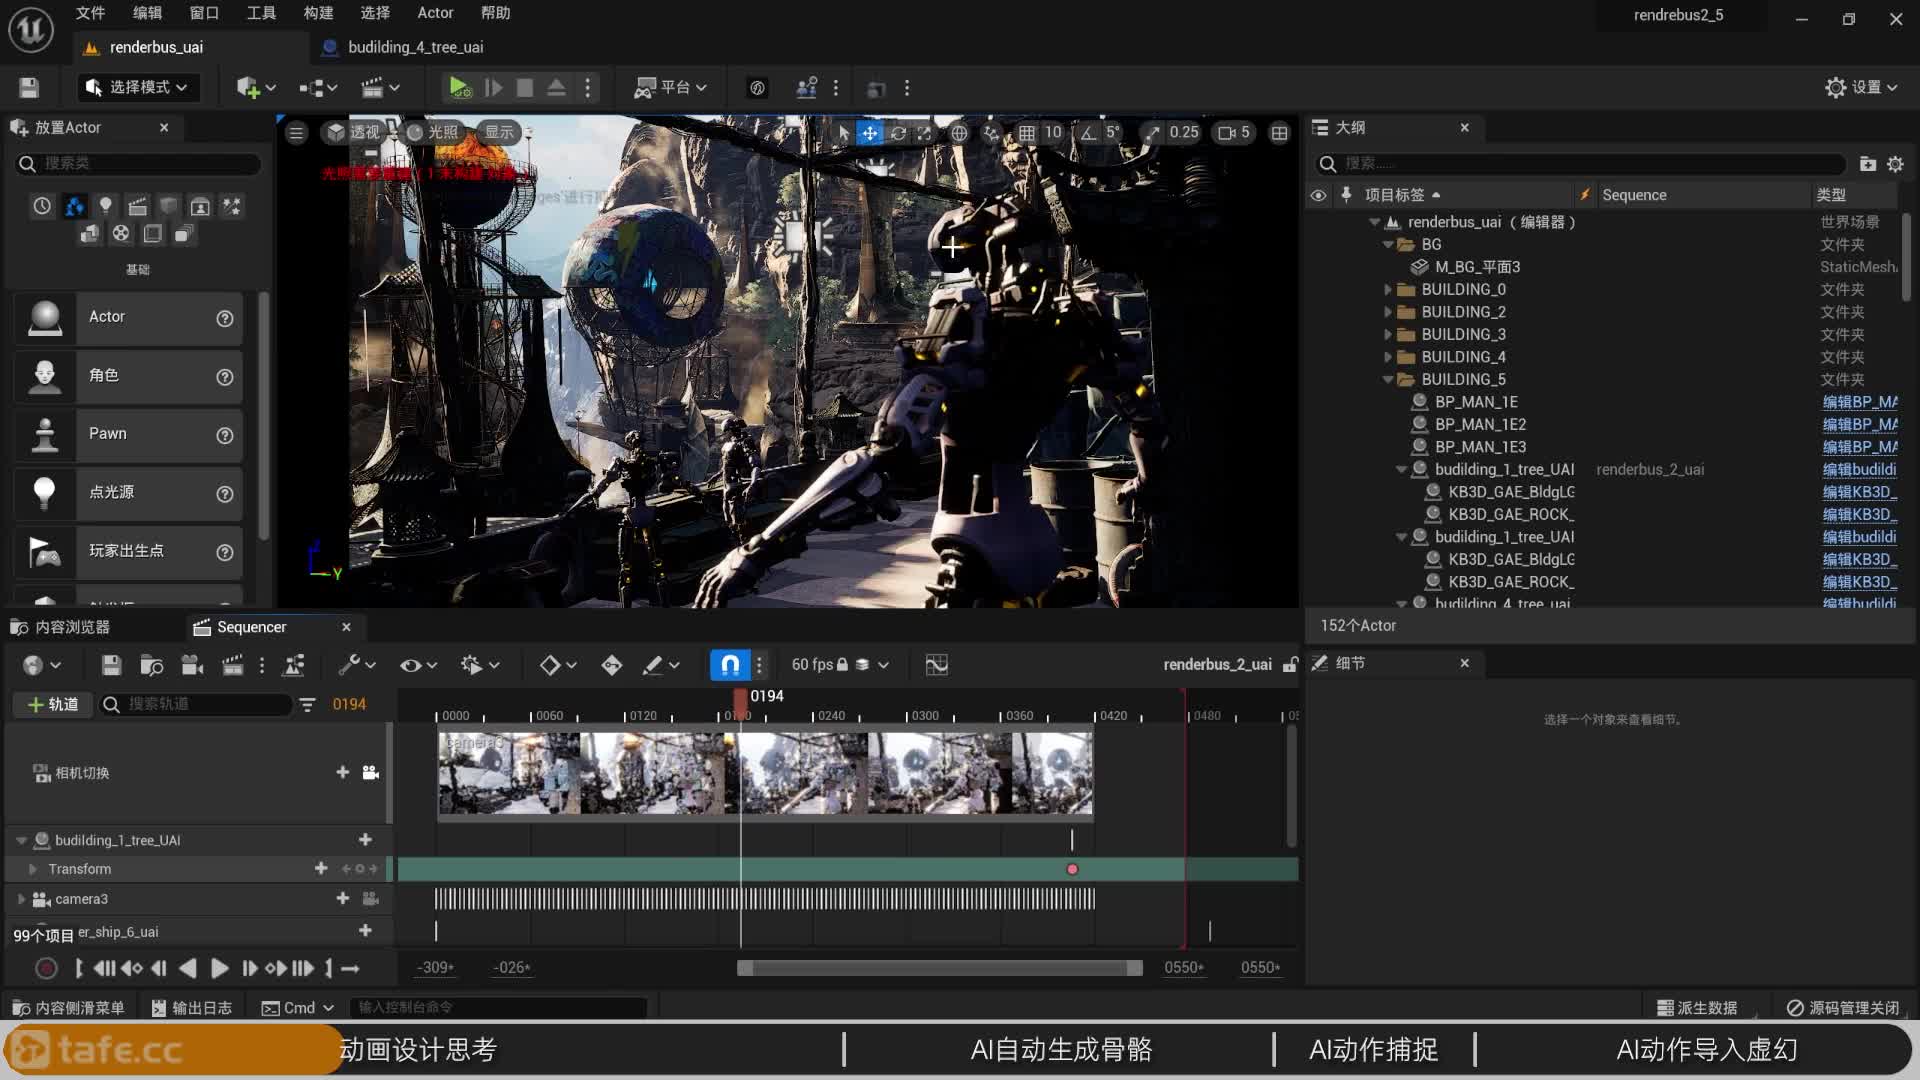
Task: Open the 文件 menu
Action: click(x=90, y=13)
